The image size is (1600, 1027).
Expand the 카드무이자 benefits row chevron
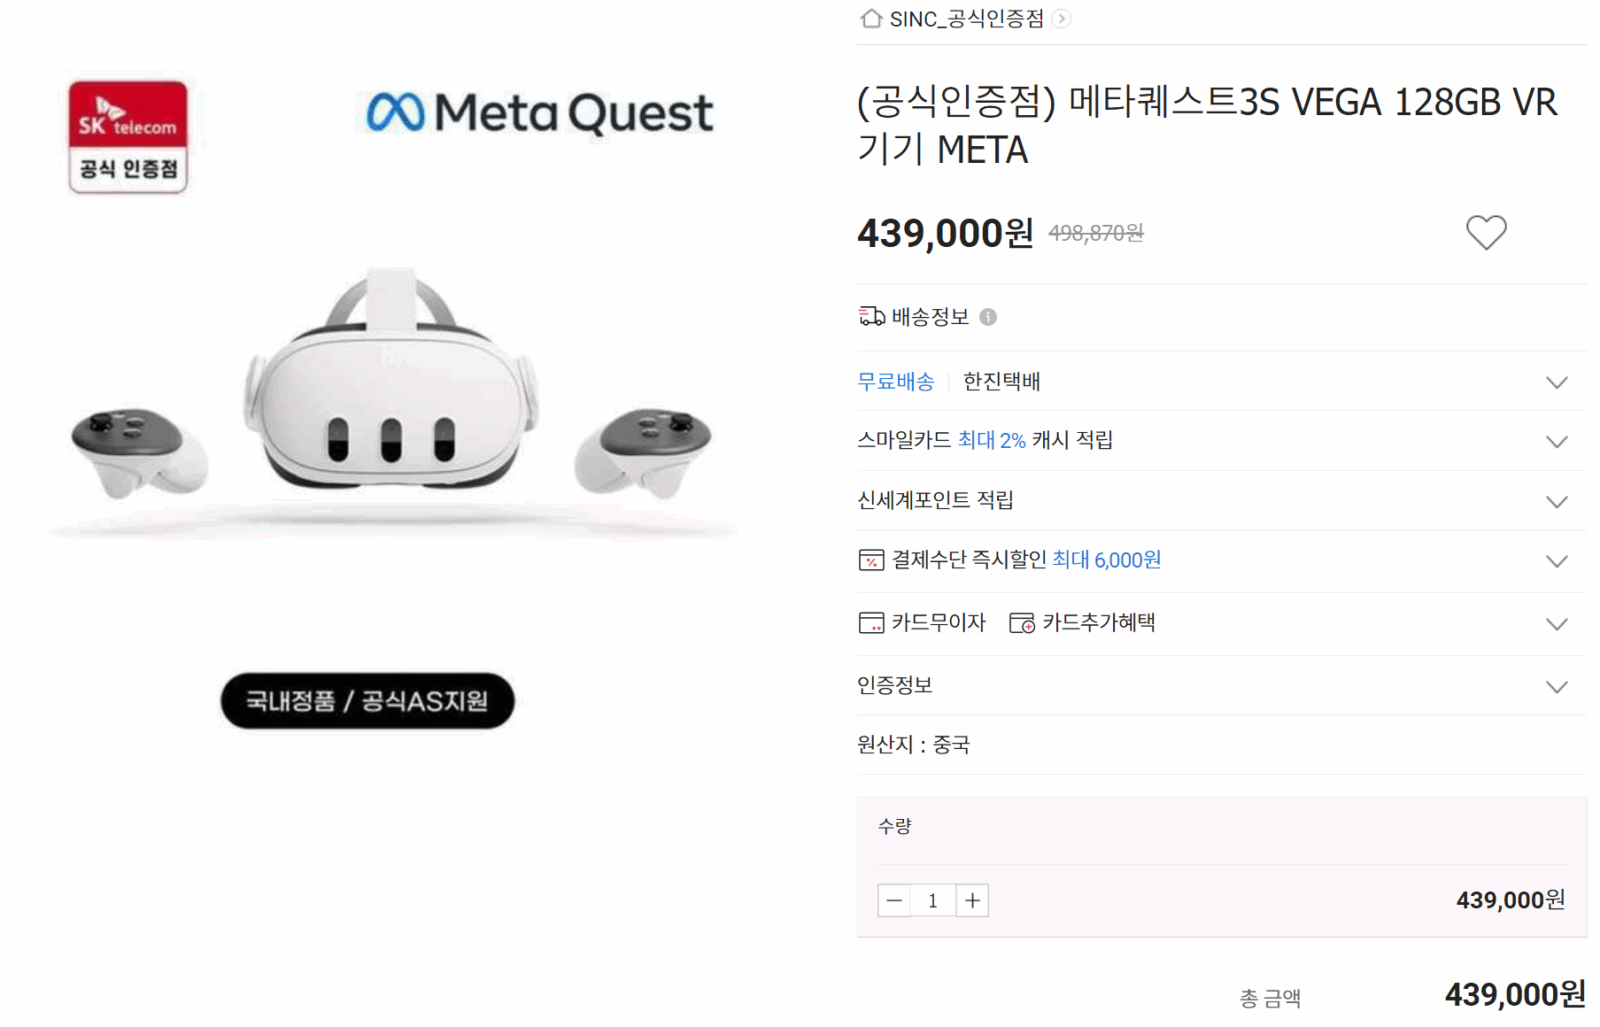point(1556,624)
